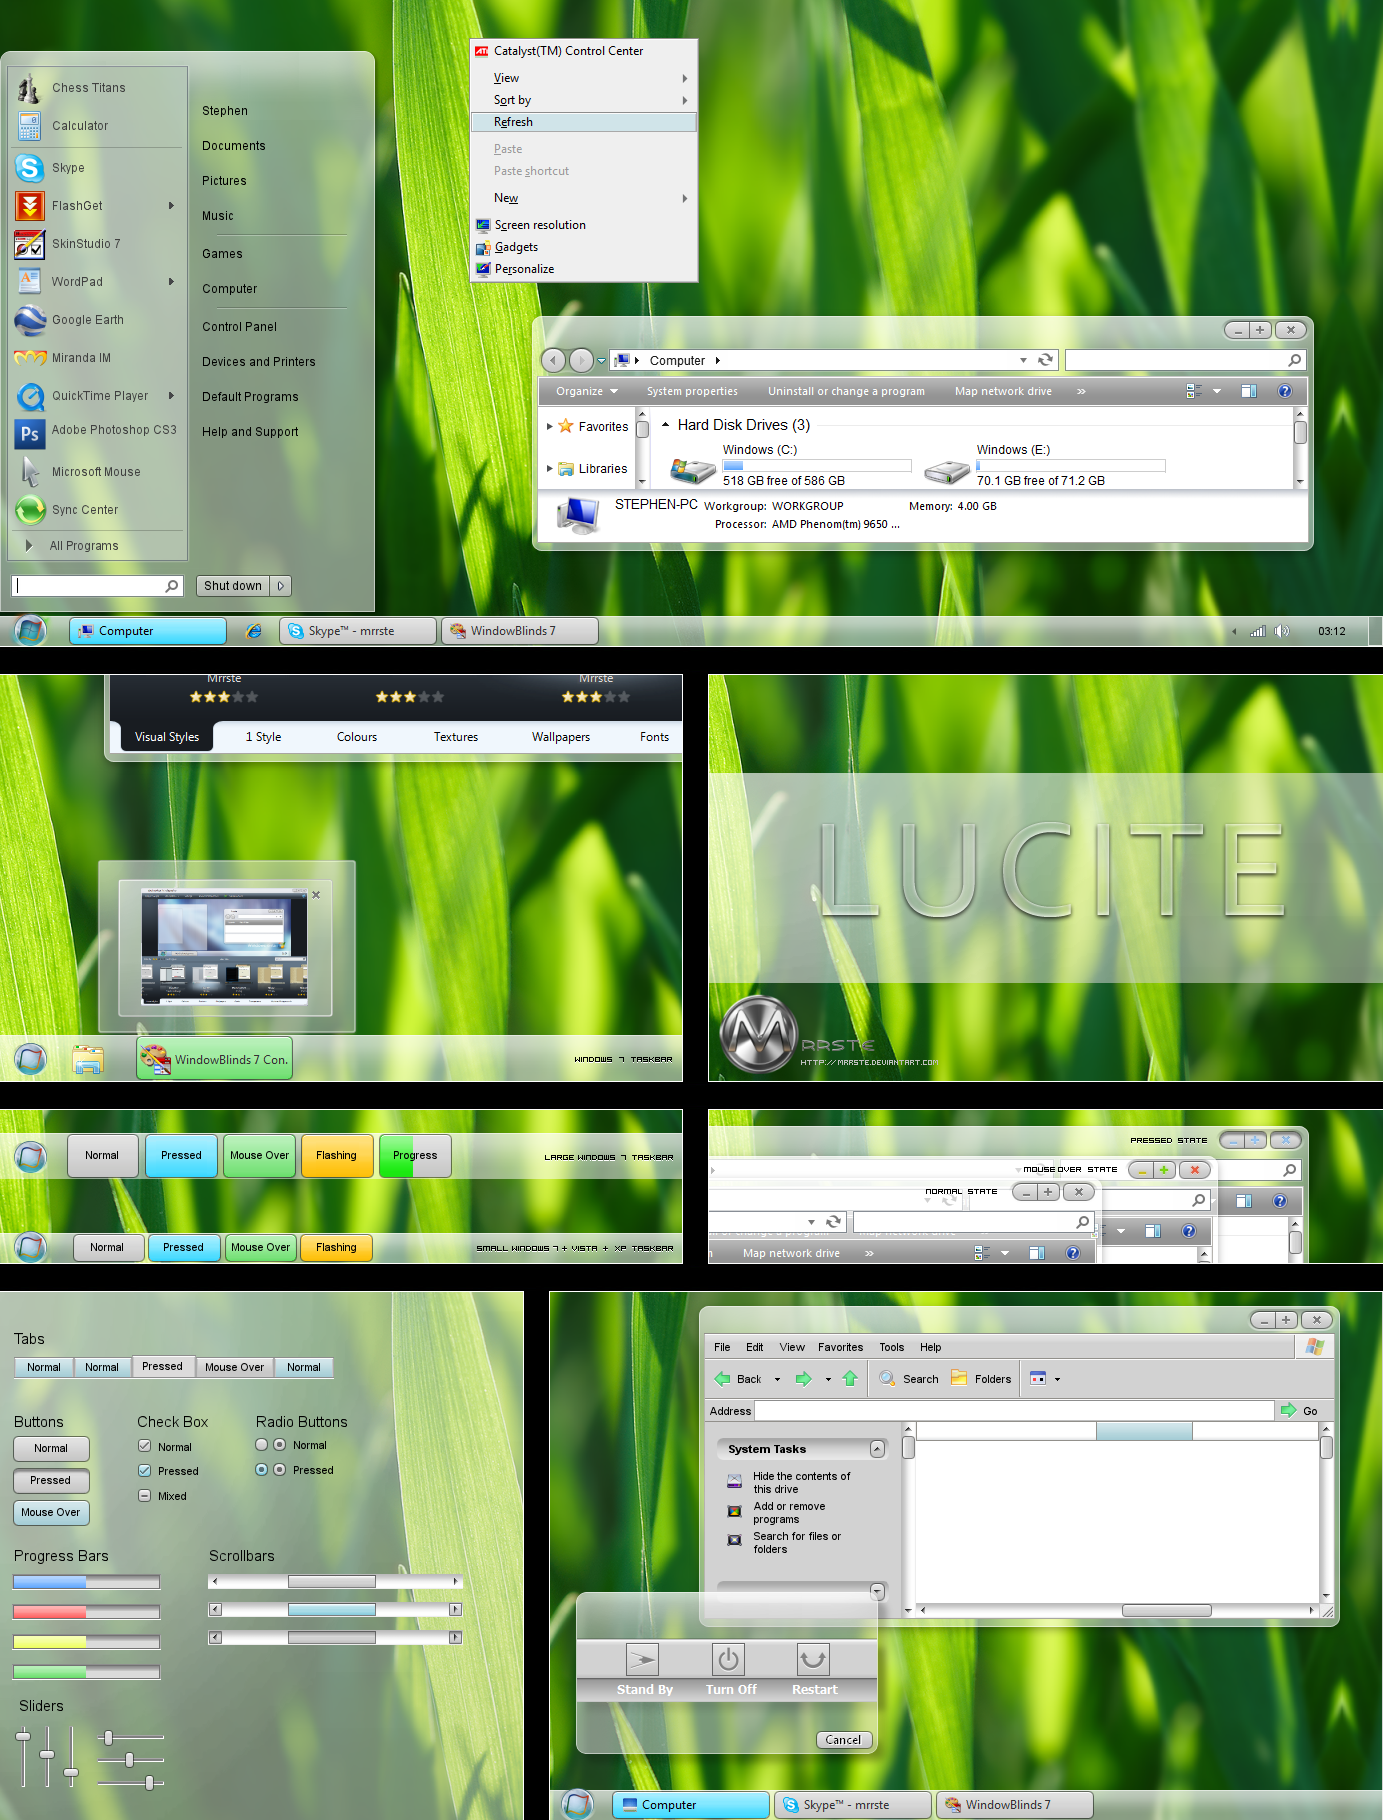Open Control Panel link
This screenshot has width=1383, height=1820.
coord(239,327)
